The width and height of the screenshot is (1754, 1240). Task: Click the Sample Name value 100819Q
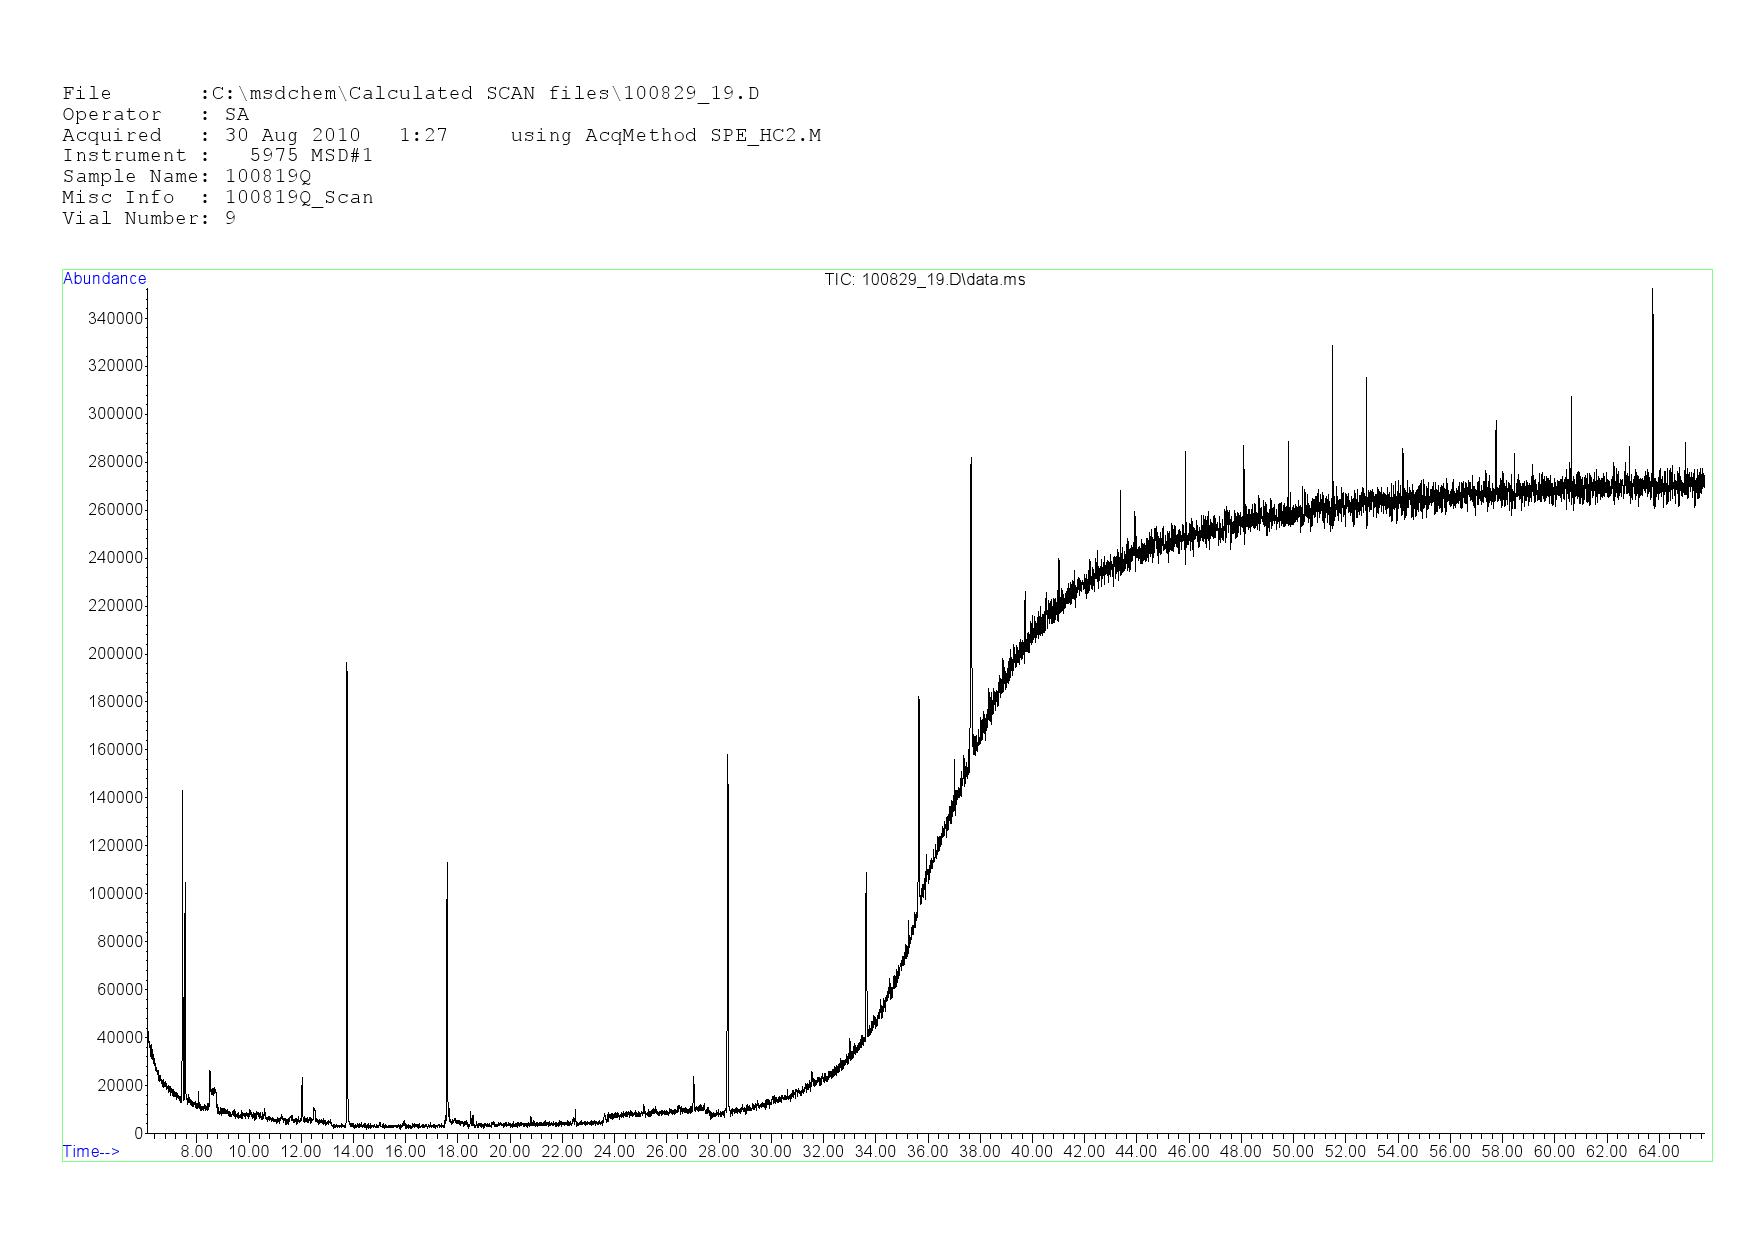point(268,176)
